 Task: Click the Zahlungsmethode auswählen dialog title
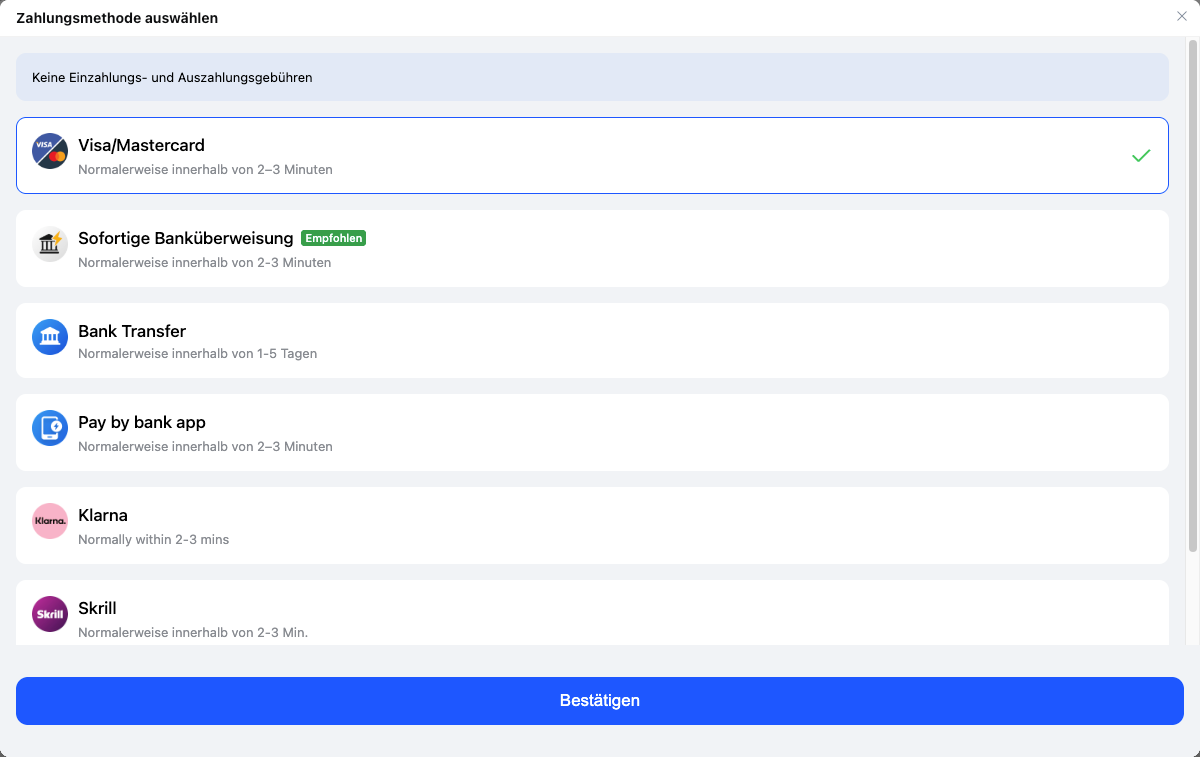pos(117,18)
